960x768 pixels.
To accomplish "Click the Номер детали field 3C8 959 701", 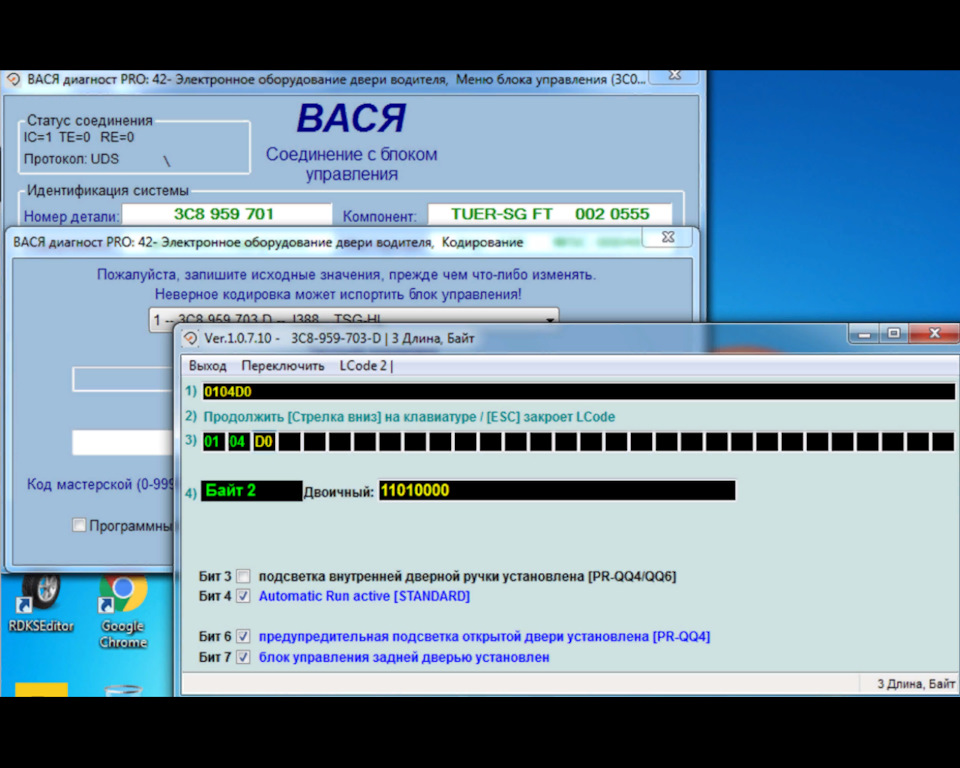I will coord(227,214).
